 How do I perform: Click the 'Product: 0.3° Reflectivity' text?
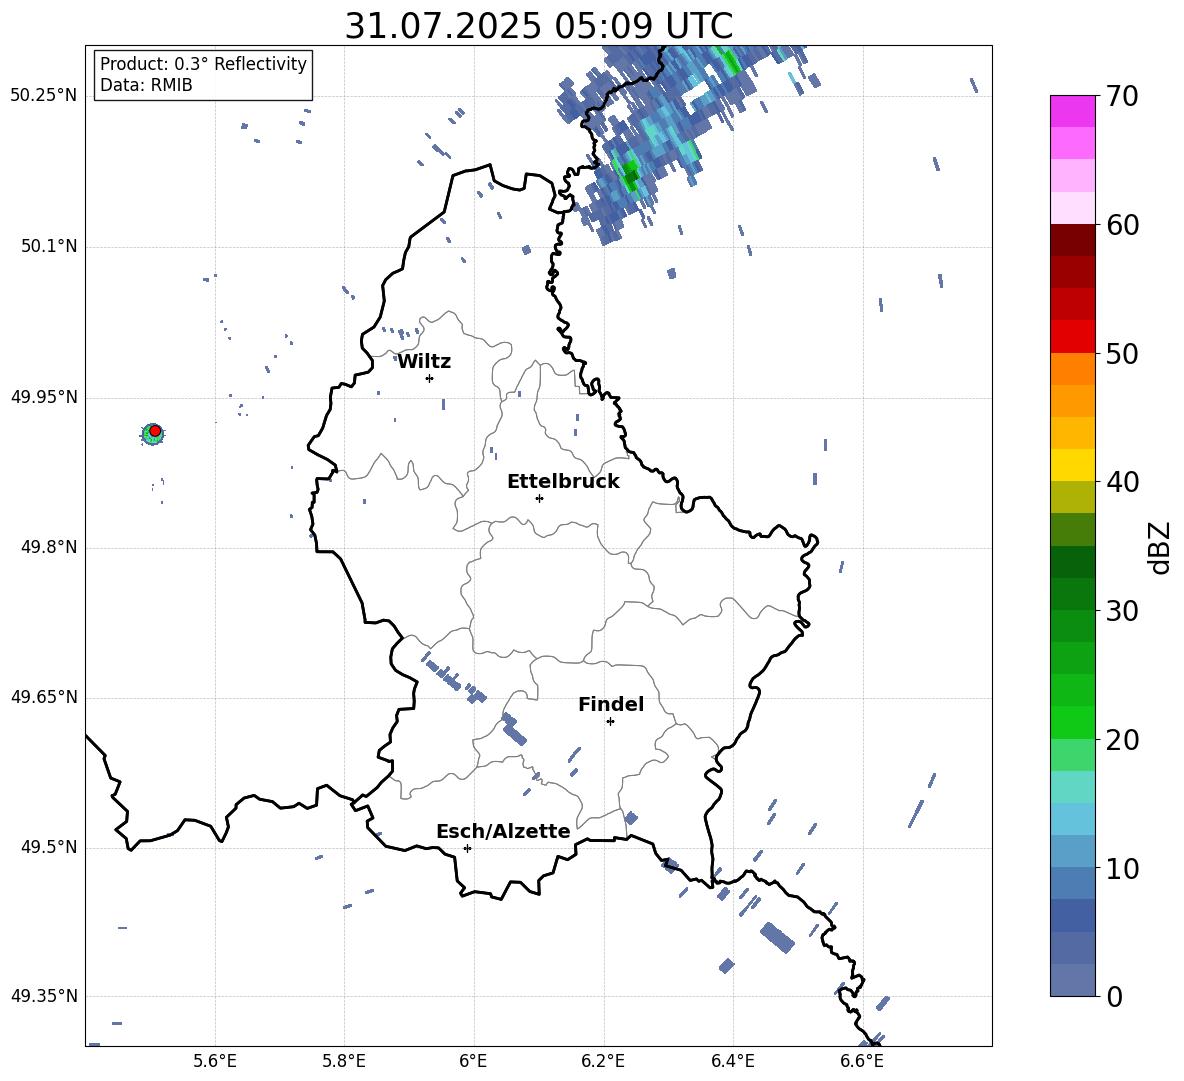203,63
